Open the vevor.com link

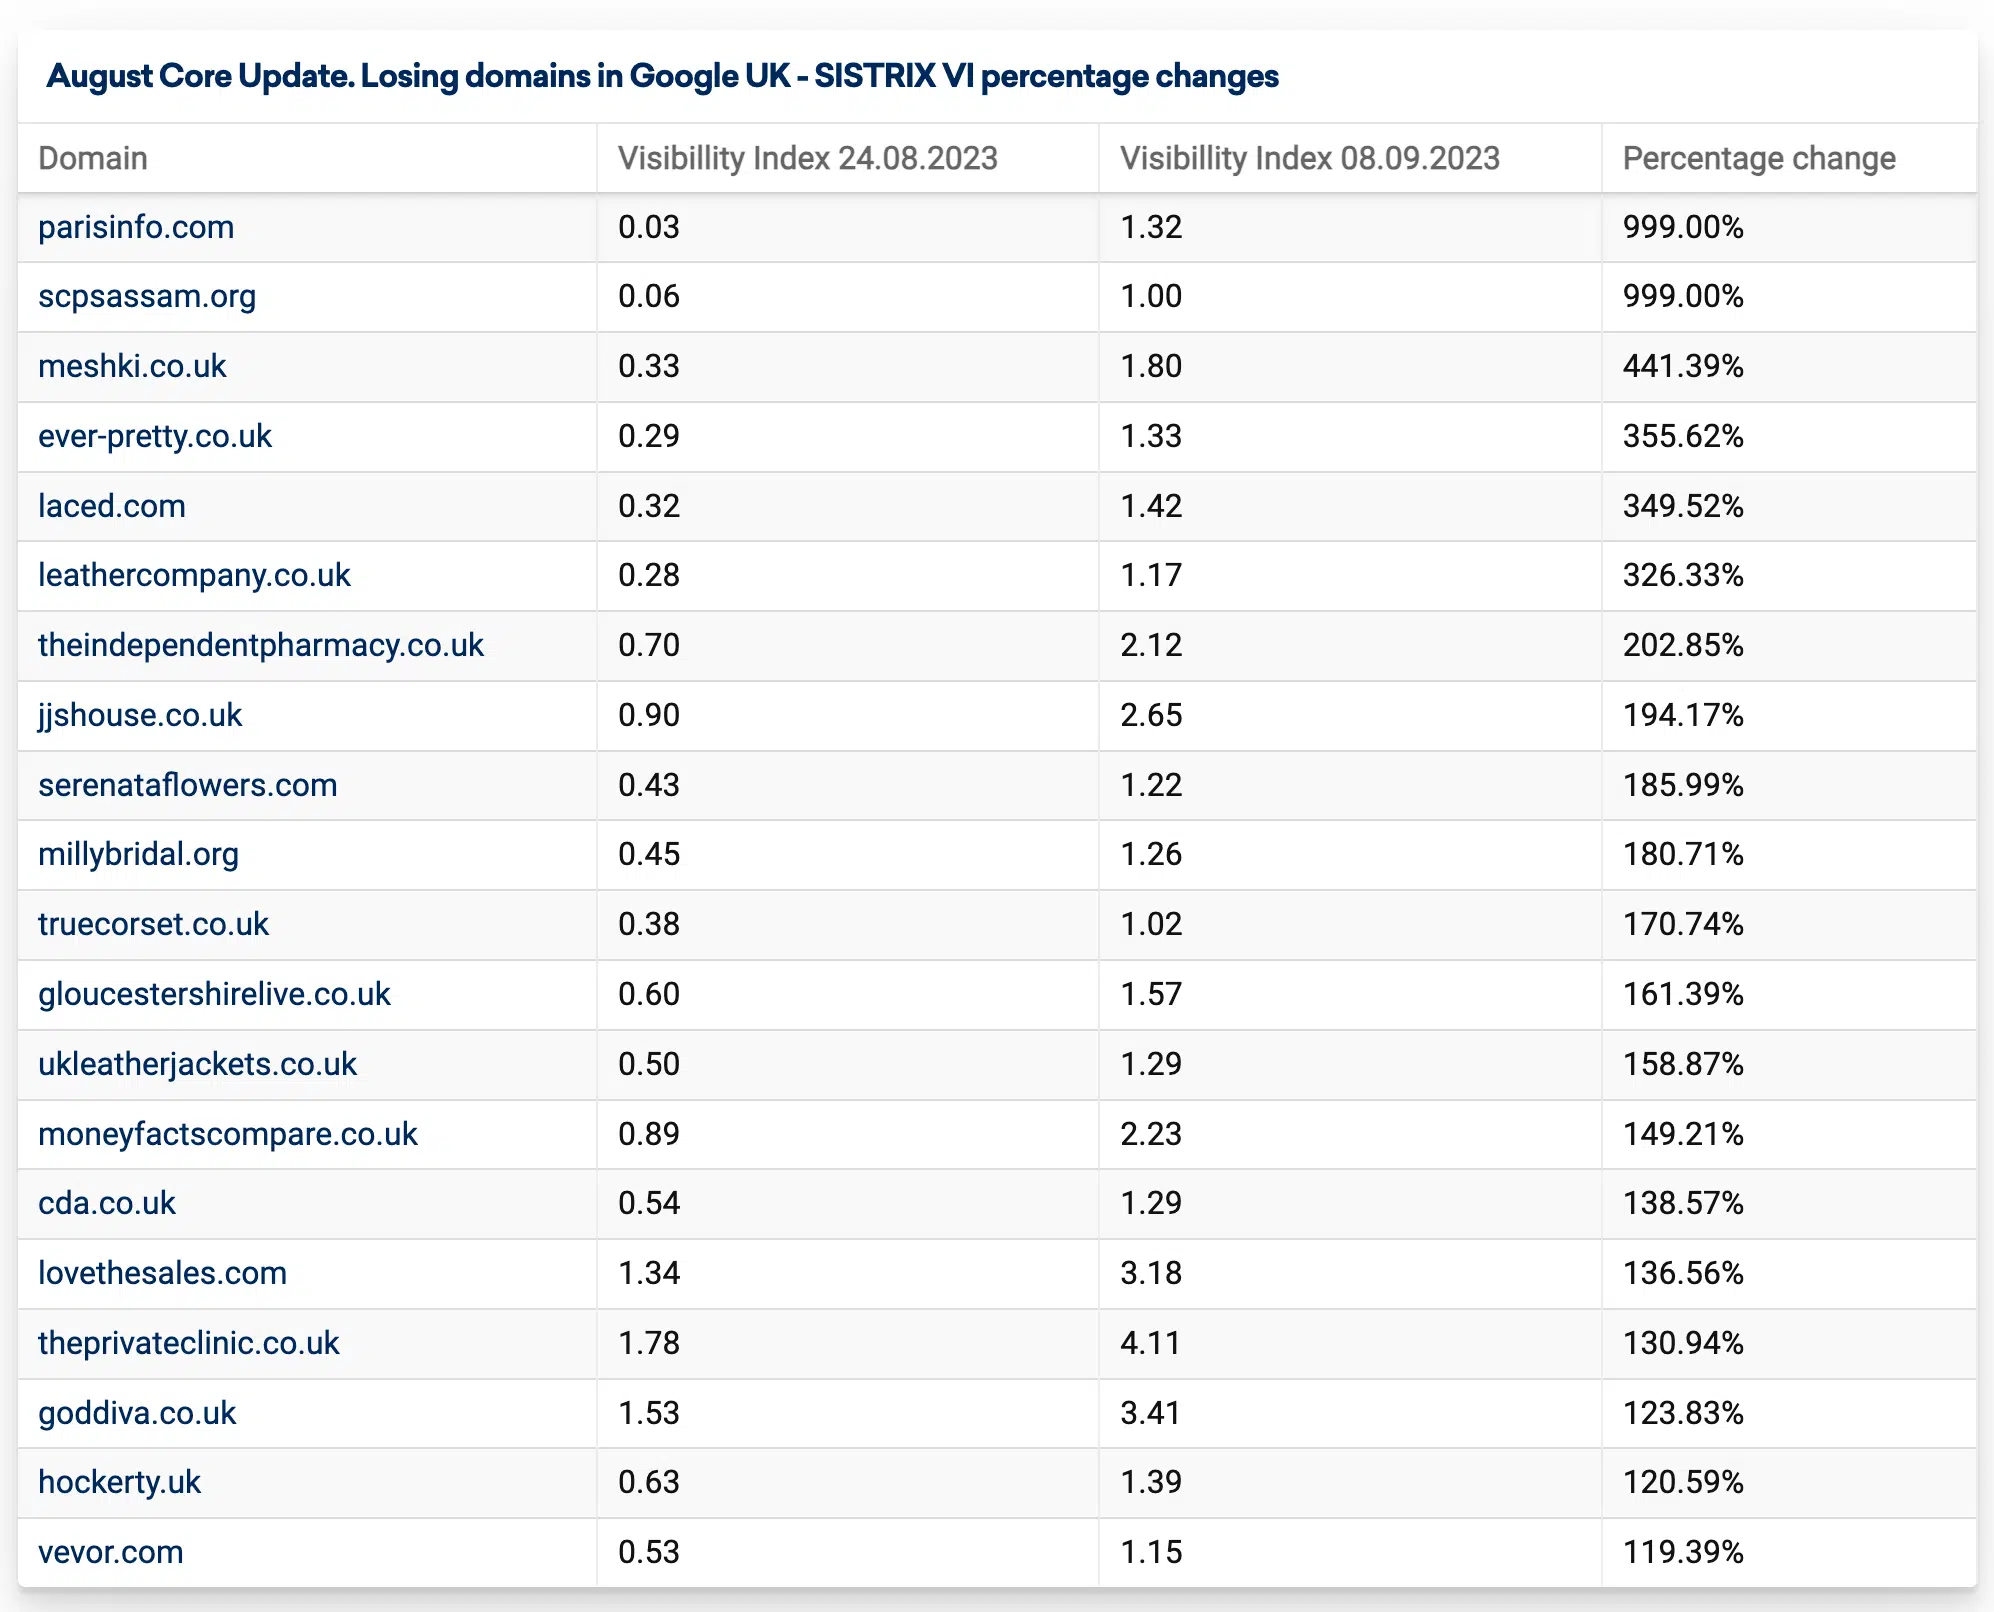(x=111, y=1552)
